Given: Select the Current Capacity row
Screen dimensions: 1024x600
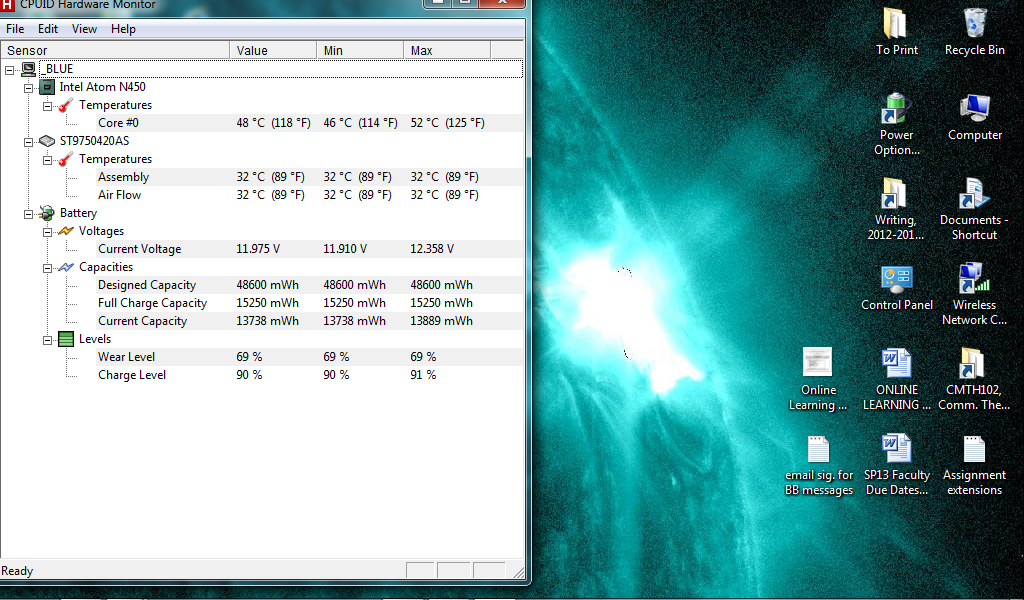Looking at the screenshot, I should point(309,321).
